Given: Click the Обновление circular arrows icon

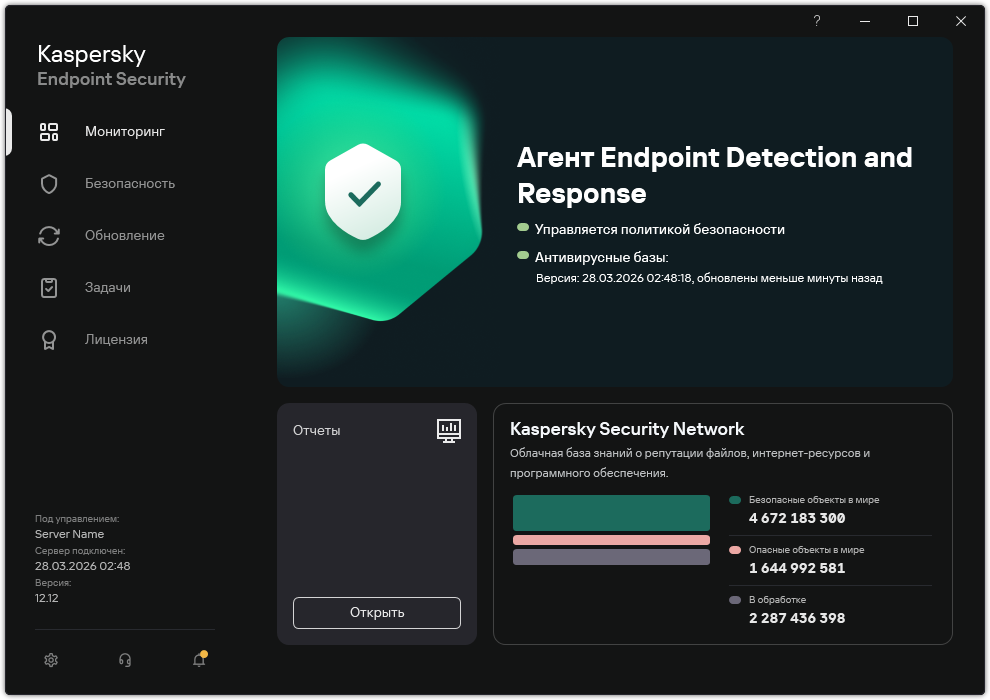Looking at the screenshot, I should [49, 235].
